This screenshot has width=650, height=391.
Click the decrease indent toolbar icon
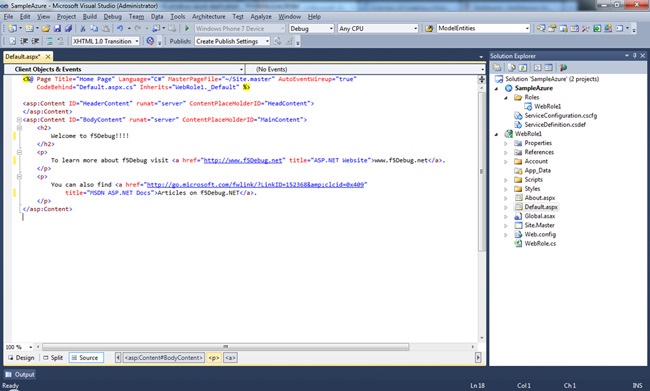24,41
